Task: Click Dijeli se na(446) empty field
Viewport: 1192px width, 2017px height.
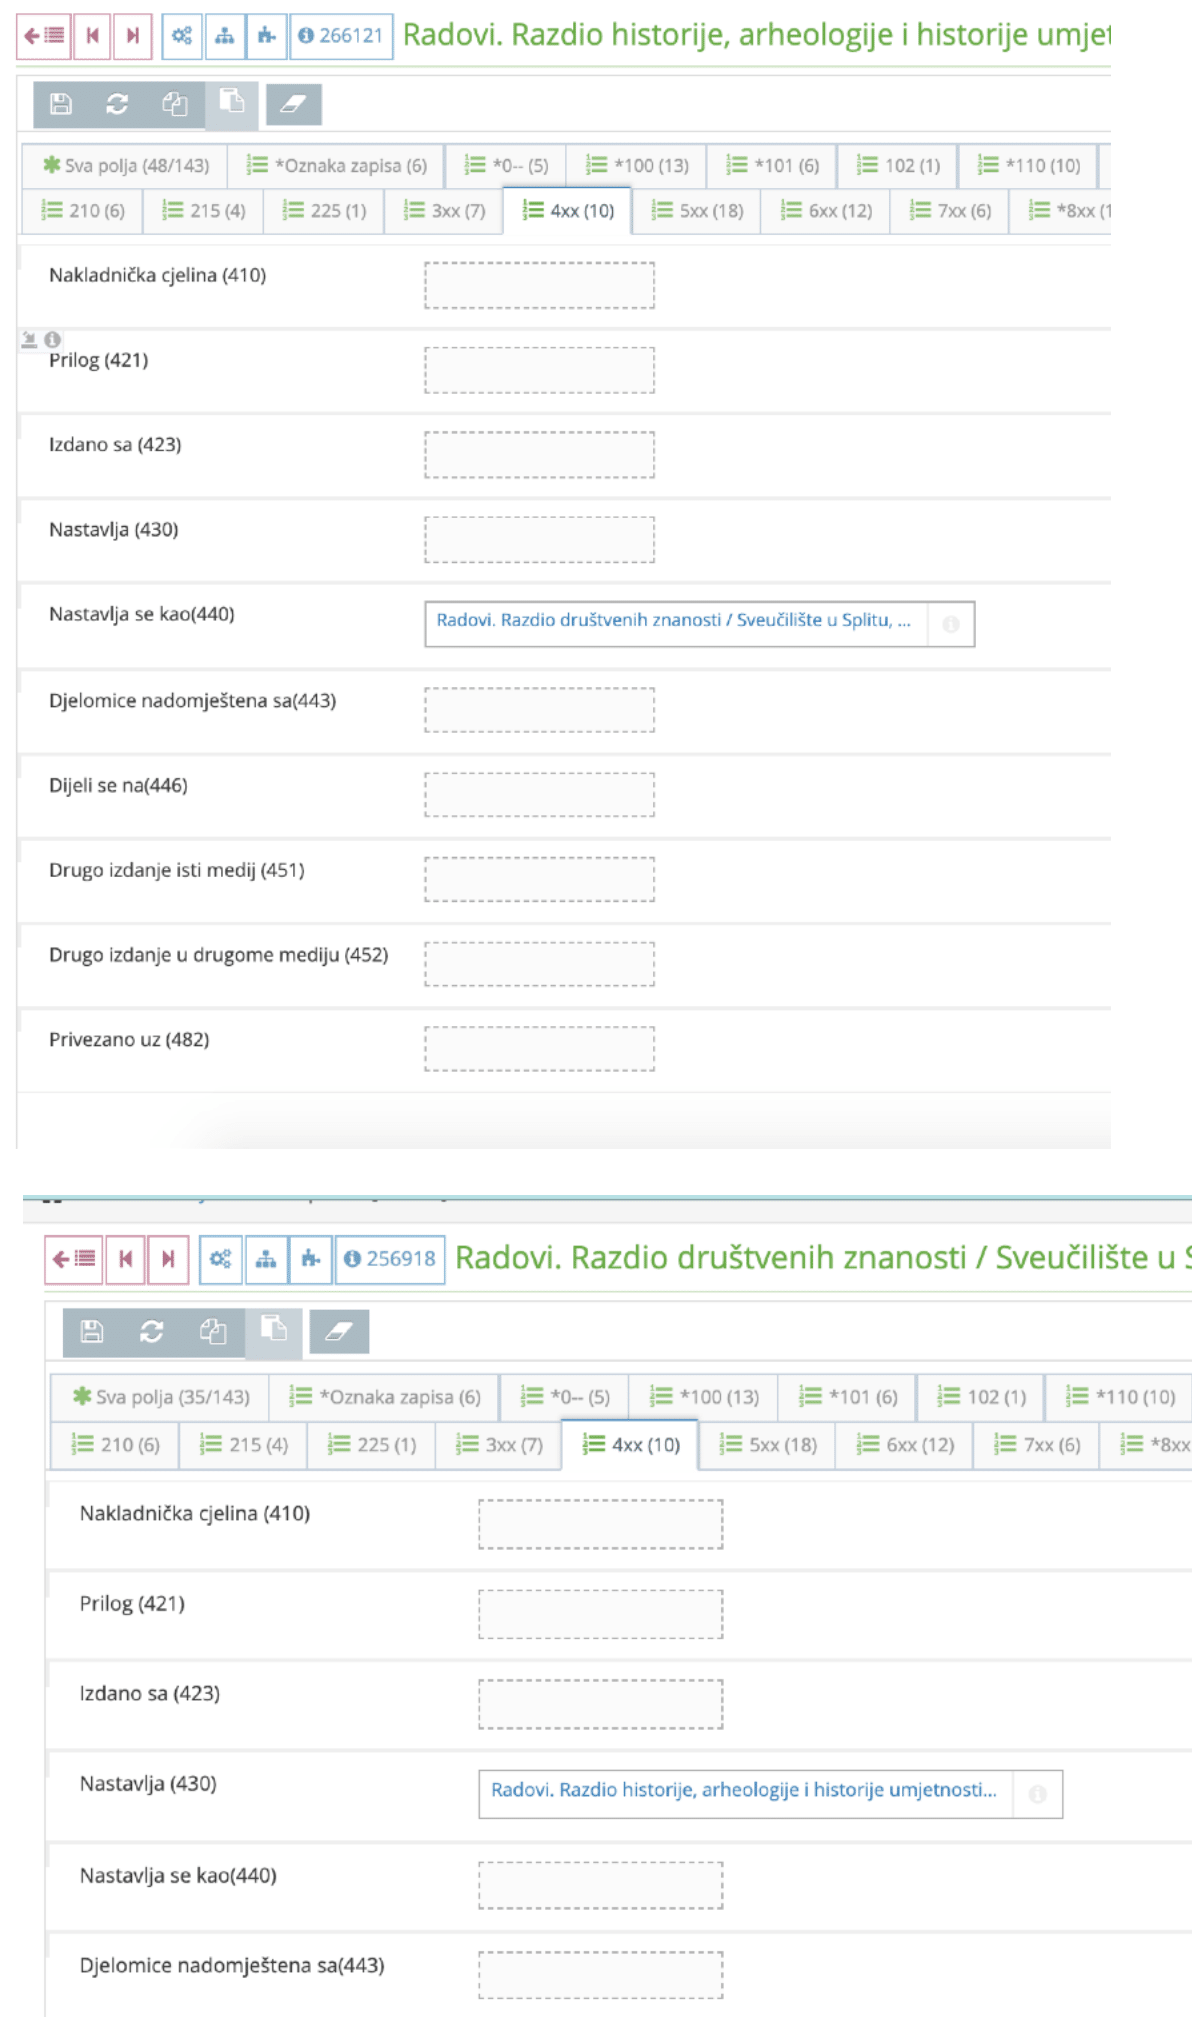Action: tap(539, 795)
